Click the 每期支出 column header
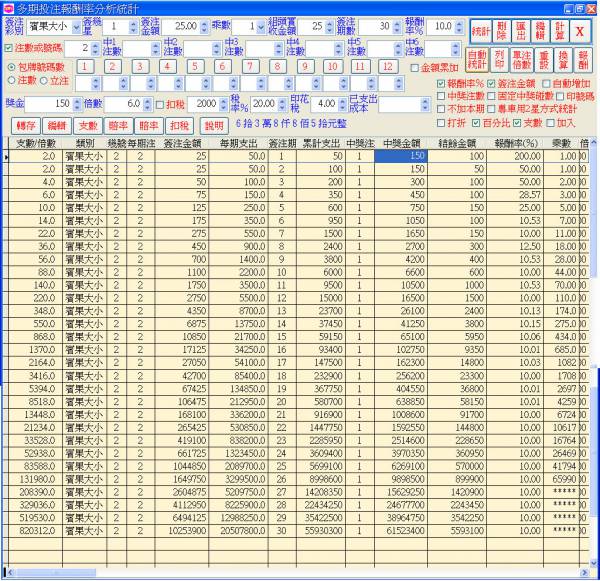 pos(239,144)
